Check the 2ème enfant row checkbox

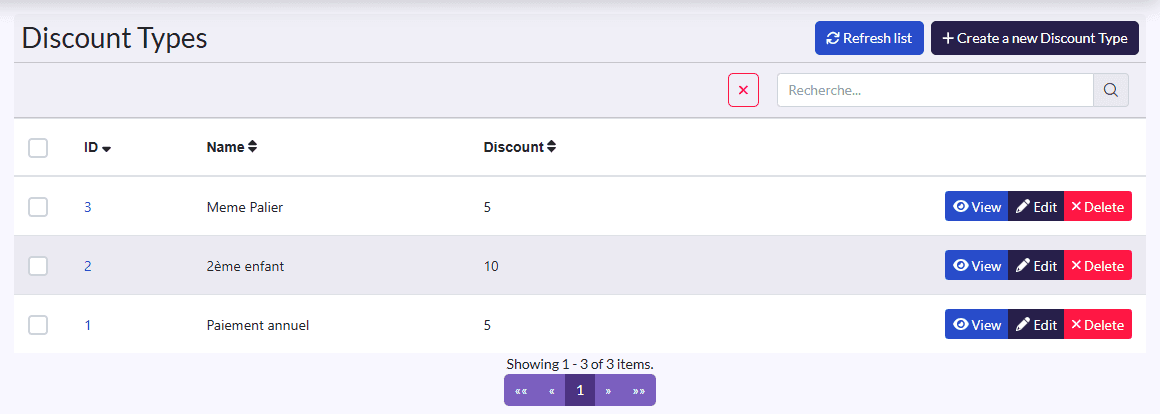point(38,265)
